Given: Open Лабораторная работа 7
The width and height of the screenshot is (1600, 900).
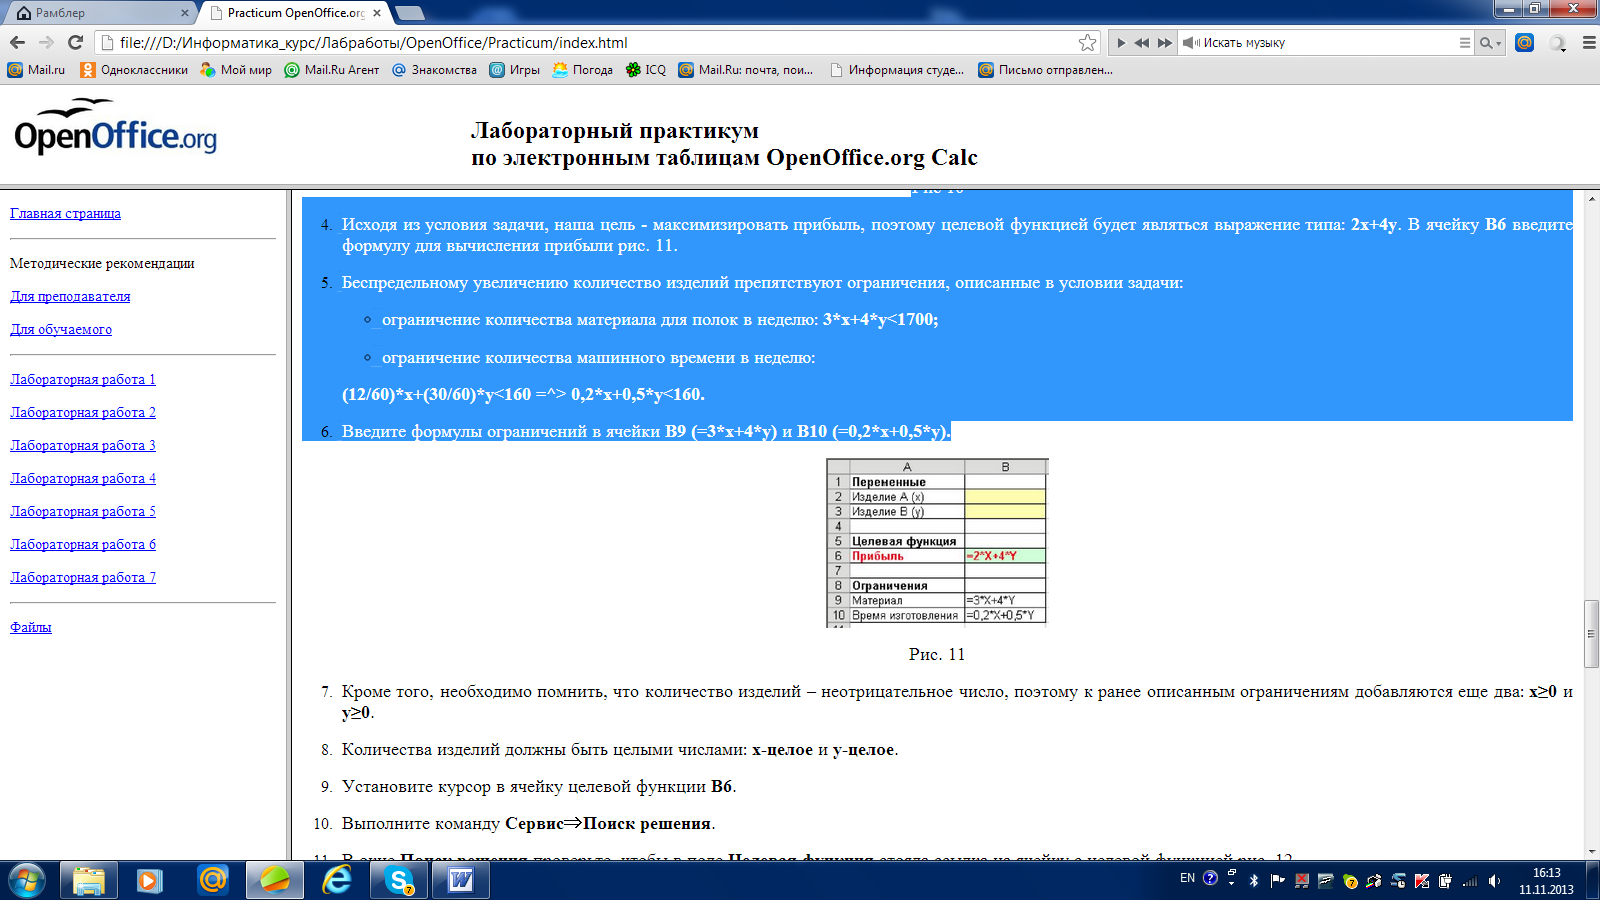Looking at the screenshot, I should 83,577.
